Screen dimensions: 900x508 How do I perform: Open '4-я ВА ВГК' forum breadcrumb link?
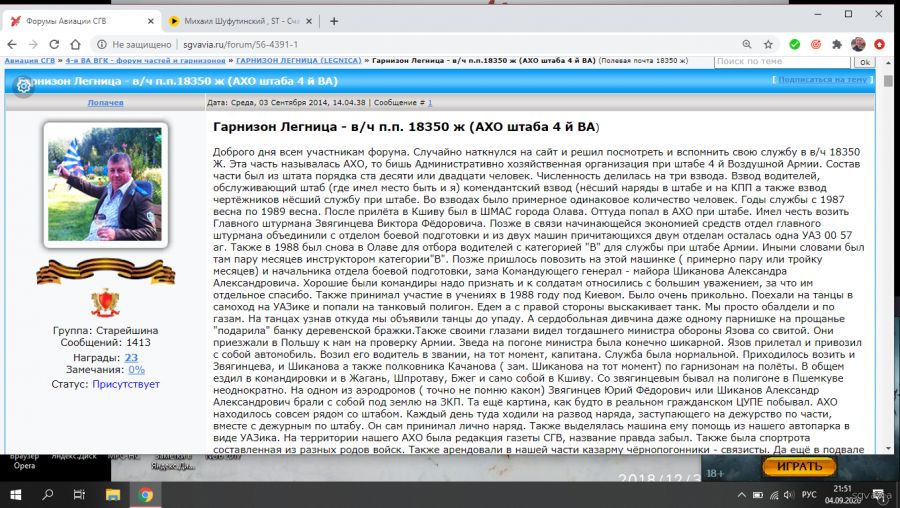145,60
